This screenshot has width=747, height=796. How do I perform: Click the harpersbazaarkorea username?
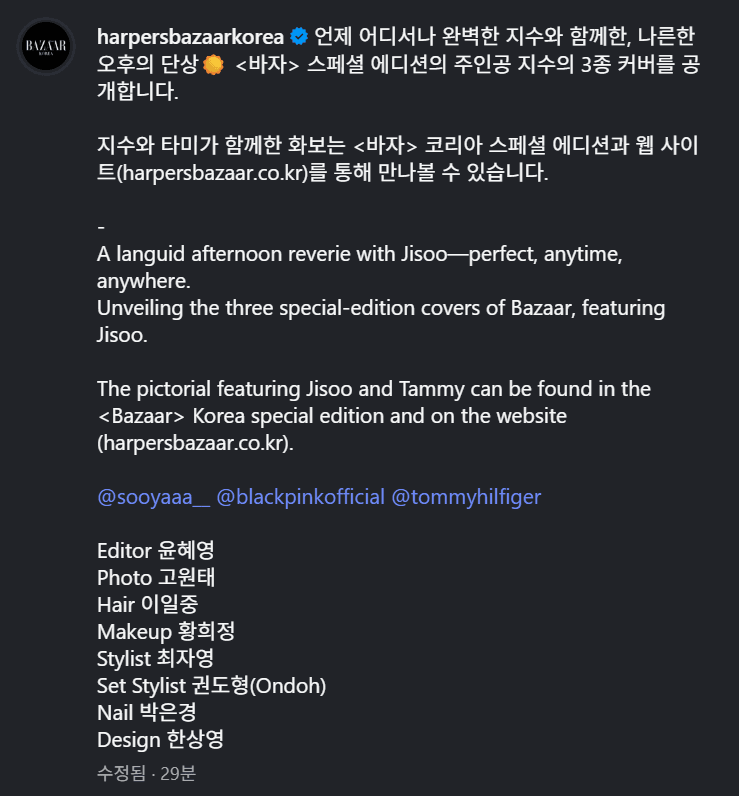(190, 38)
